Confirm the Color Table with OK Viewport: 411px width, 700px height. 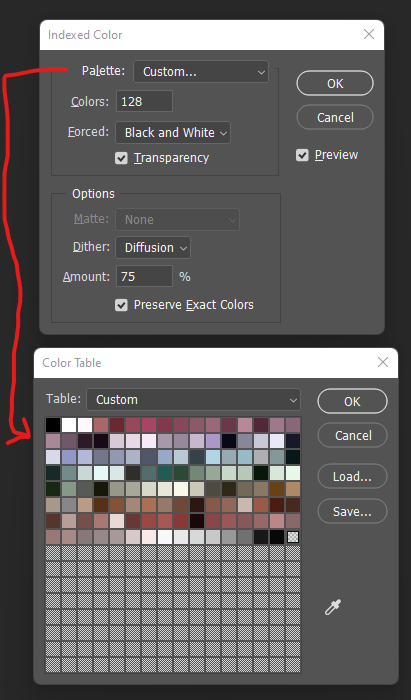click(352, 401)
